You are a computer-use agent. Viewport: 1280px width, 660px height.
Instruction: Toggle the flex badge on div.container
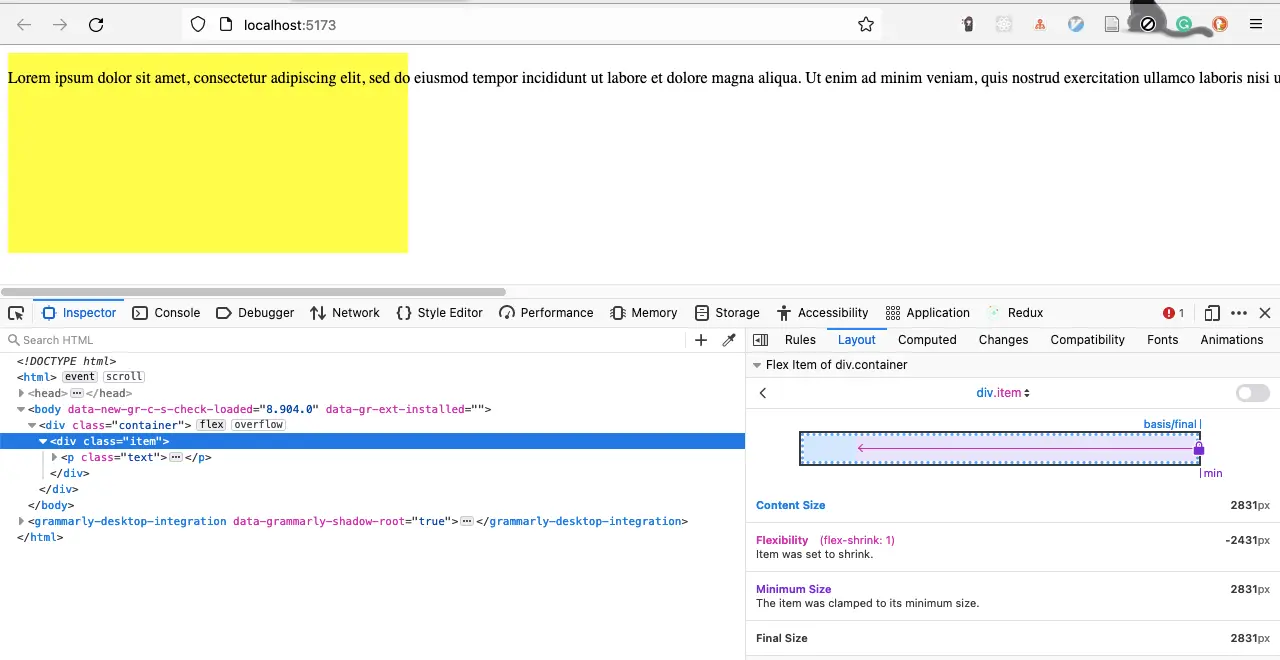211,425
